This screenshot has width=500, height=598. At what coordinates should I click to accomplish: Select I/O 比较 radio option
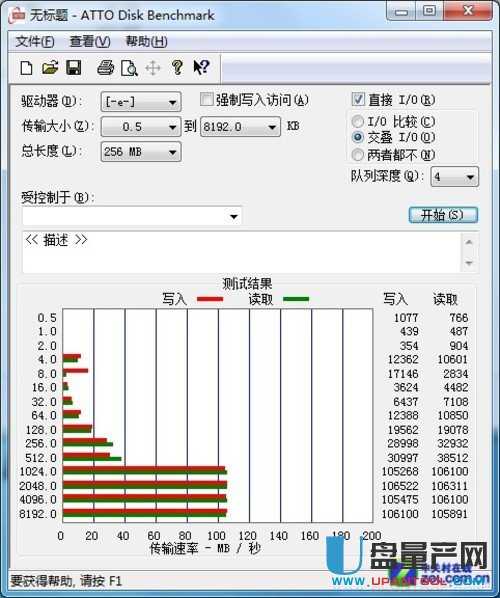coord(357,122)
